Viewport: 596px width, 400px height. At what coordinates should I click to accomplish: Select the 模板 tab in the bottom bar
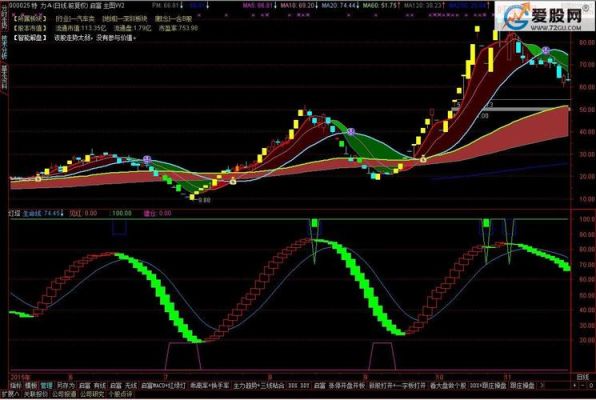tap(31, 385)
